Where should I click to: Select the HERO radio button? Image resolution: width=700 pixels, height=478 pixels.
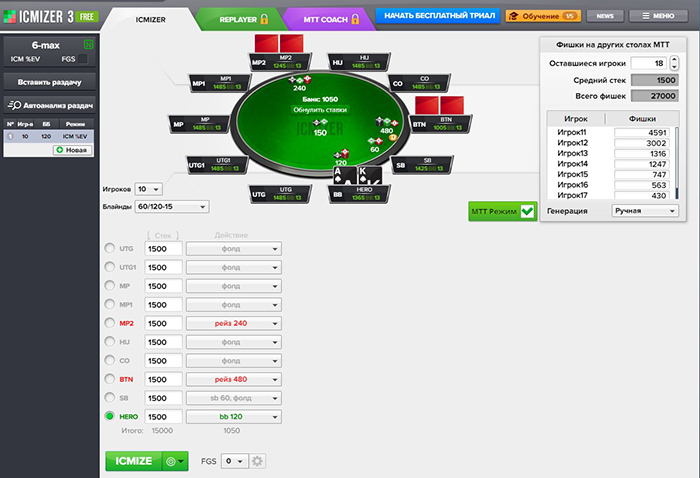click(x=110, y=417)
